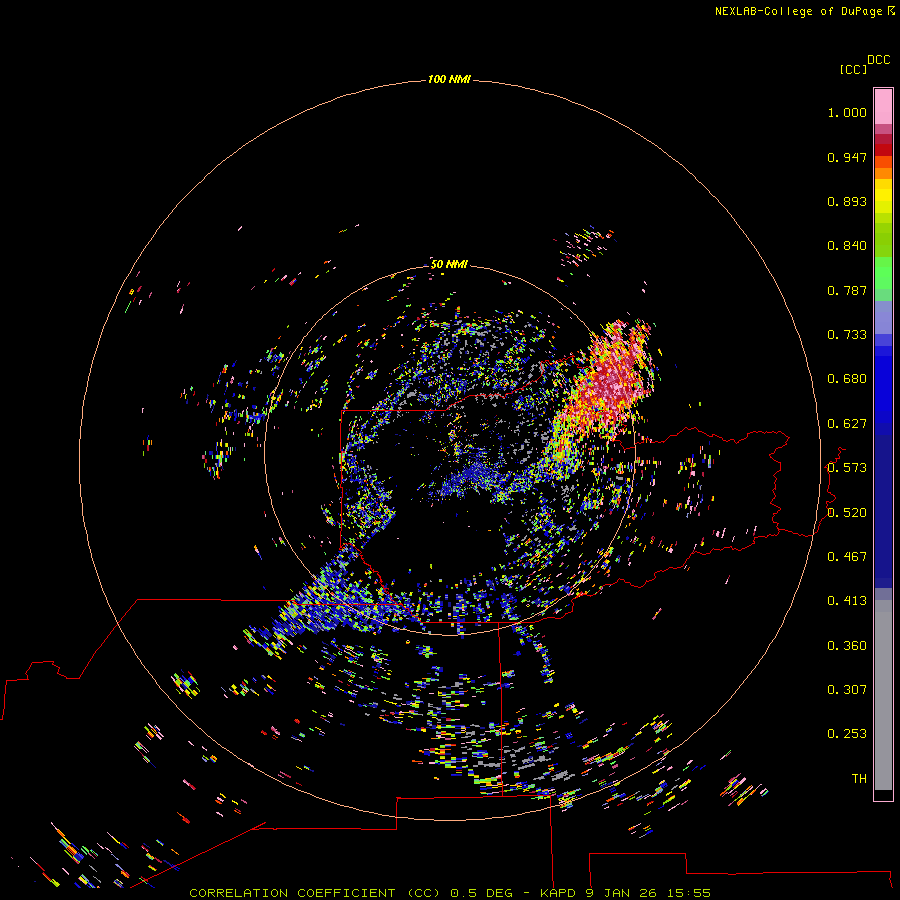Image resolution: width=900 pixels, height=900 pixels.
Task: Click the 0.467 scale value
Action: pos(847,557)
